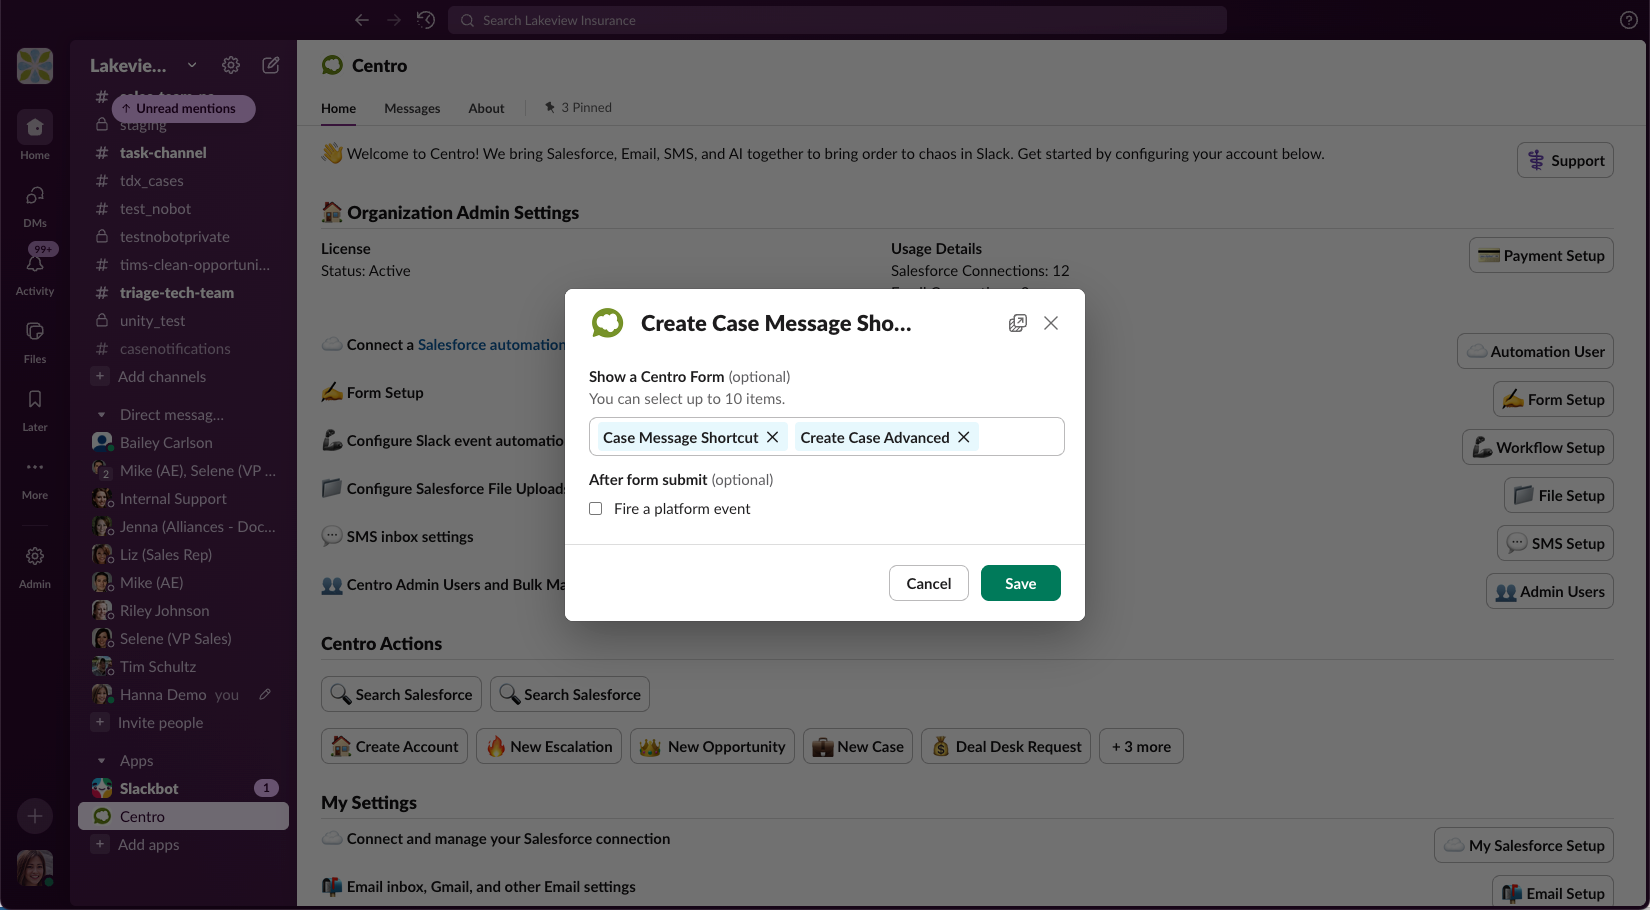Expand the Lakeview workspace name dropdown
Viewport: 1650px width, 910px height.
click(x=192, y=65)
